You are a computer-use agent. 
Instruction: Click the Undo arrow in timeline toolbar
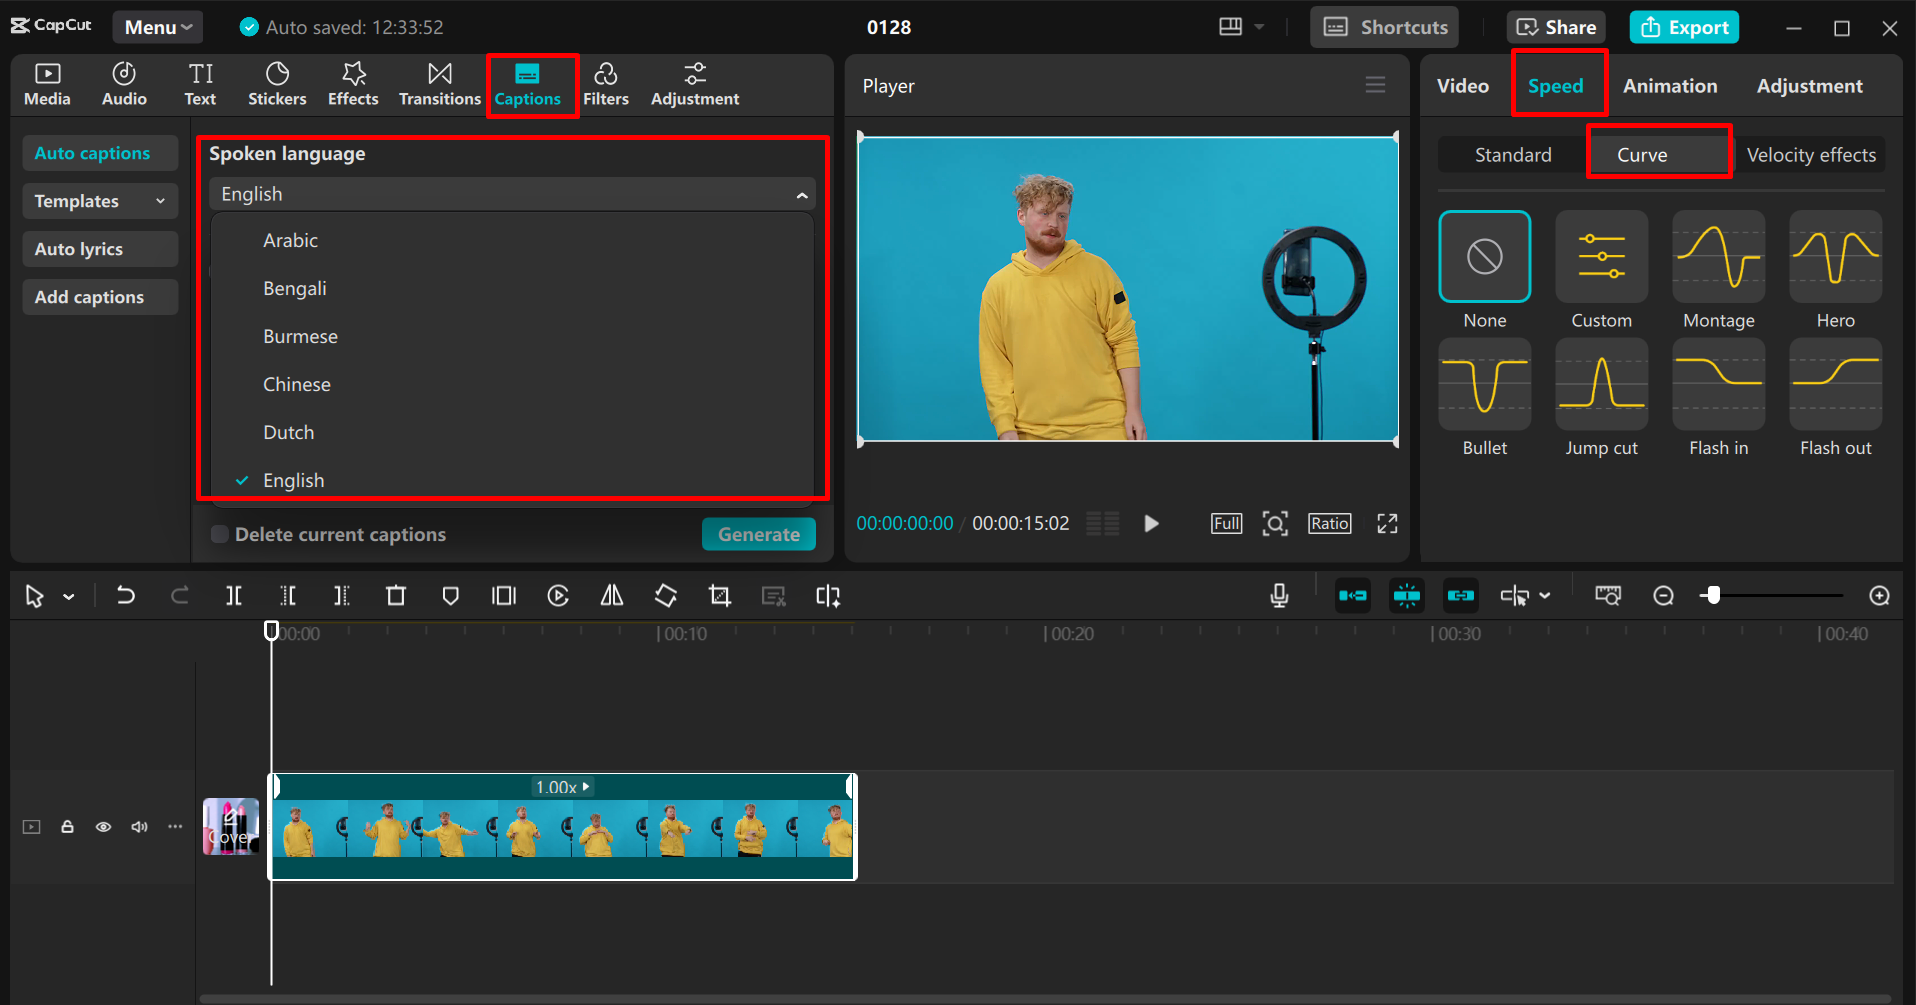pos(125,596)
